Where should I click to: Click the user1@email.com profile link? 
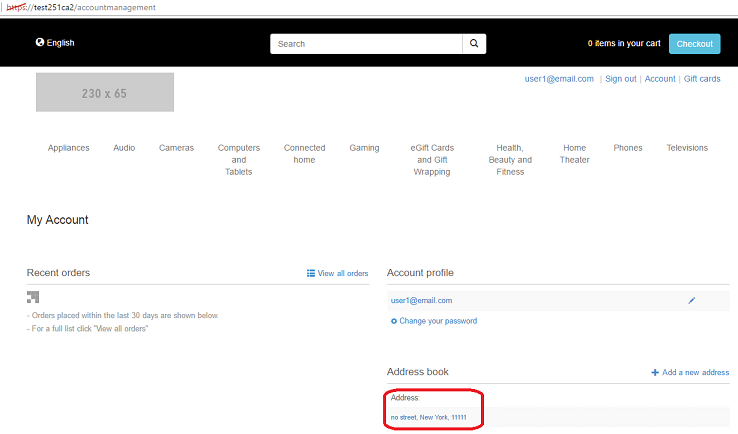[421, 300]
